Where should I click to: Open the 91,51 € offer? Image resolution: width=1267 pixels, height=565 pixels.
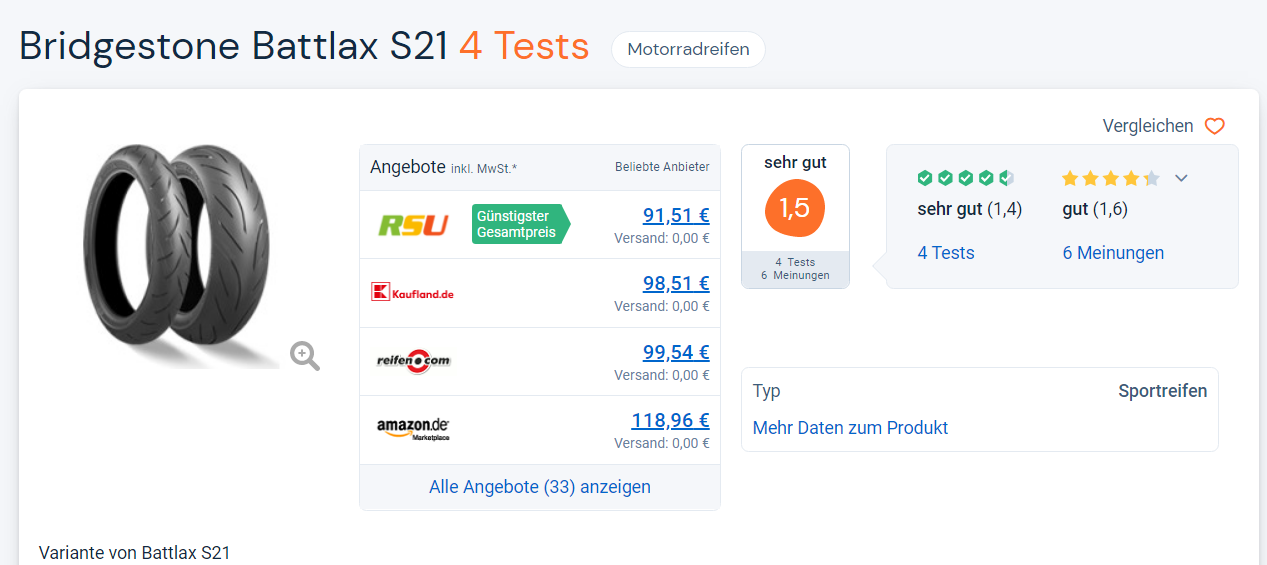(x=676, y=215)
